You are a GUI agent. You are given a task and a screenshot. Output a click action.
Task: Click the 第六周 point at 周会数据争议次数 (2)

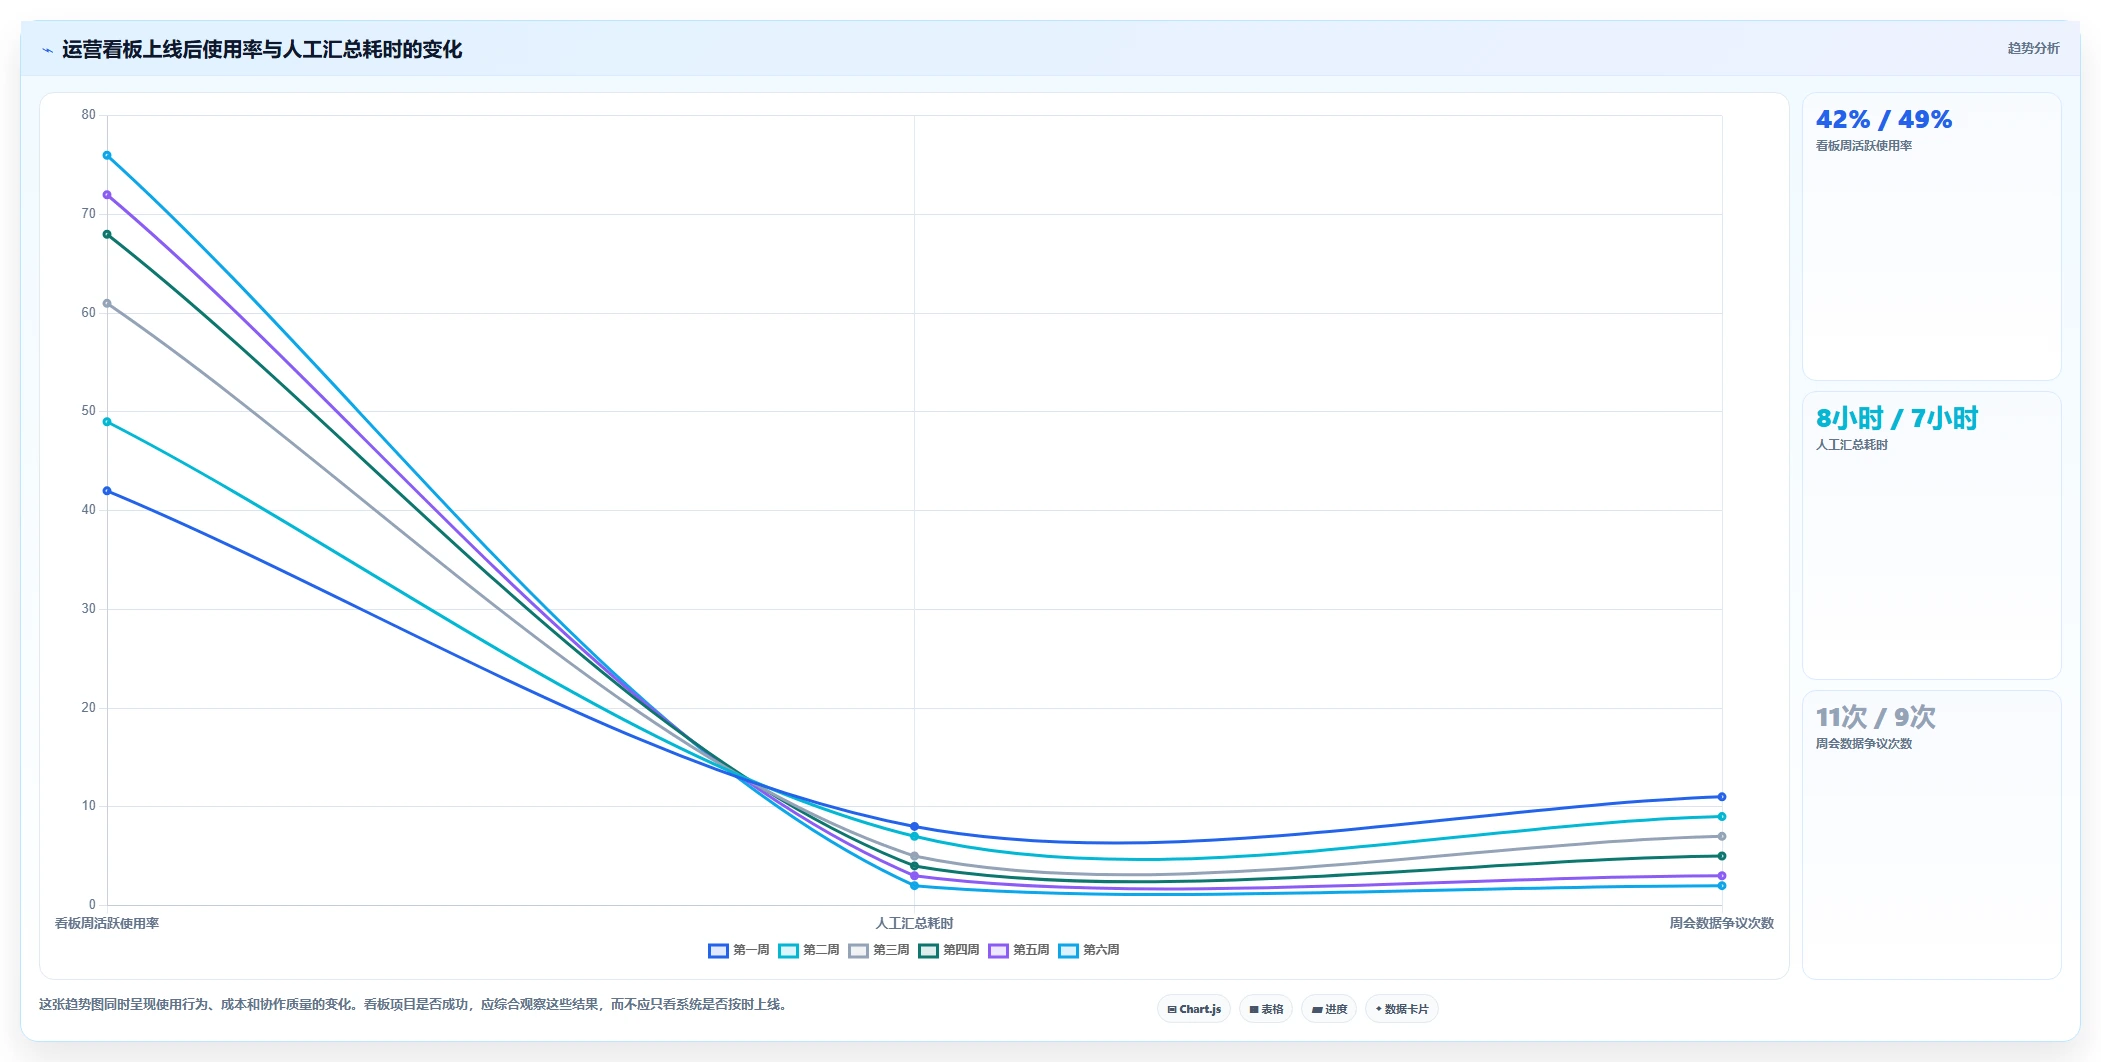[1721, 886]
